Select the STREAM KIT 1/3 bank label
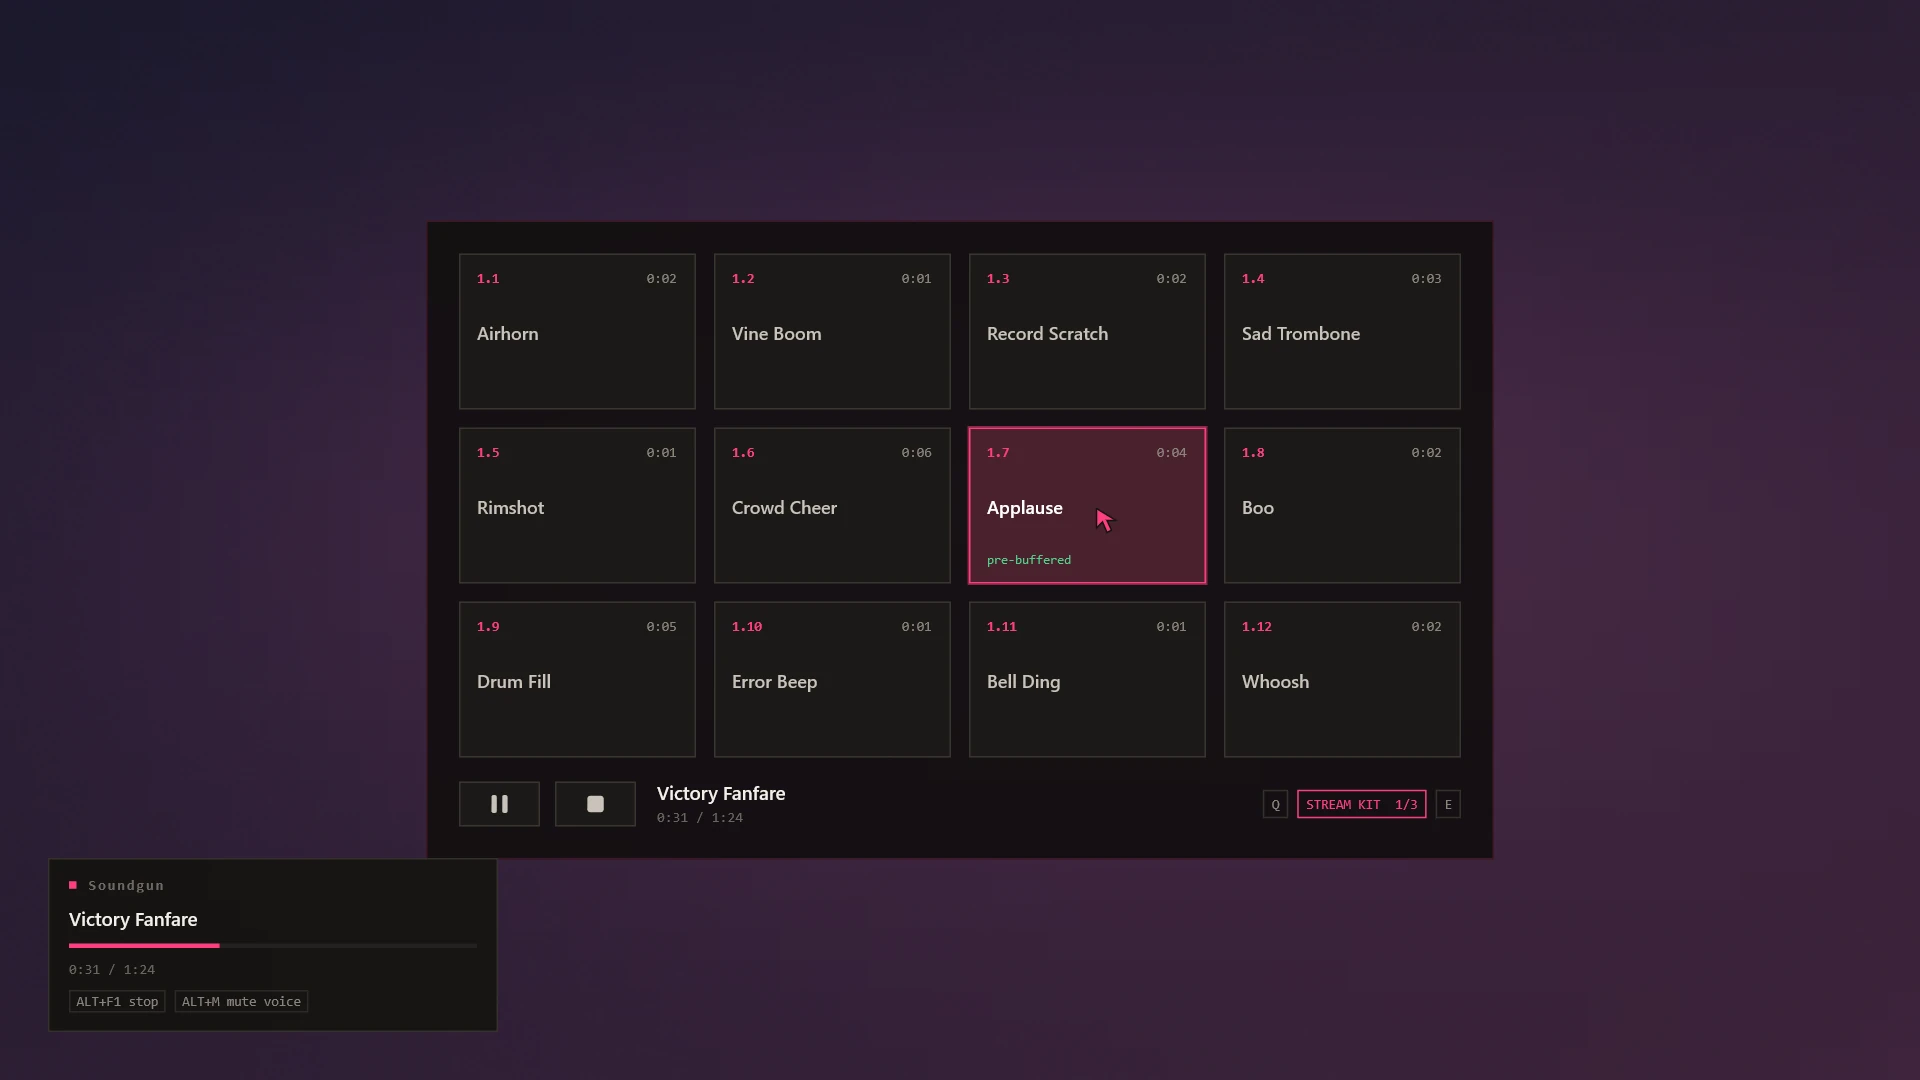Viewport: 1920px width, 1080px height. (1362, 804)
